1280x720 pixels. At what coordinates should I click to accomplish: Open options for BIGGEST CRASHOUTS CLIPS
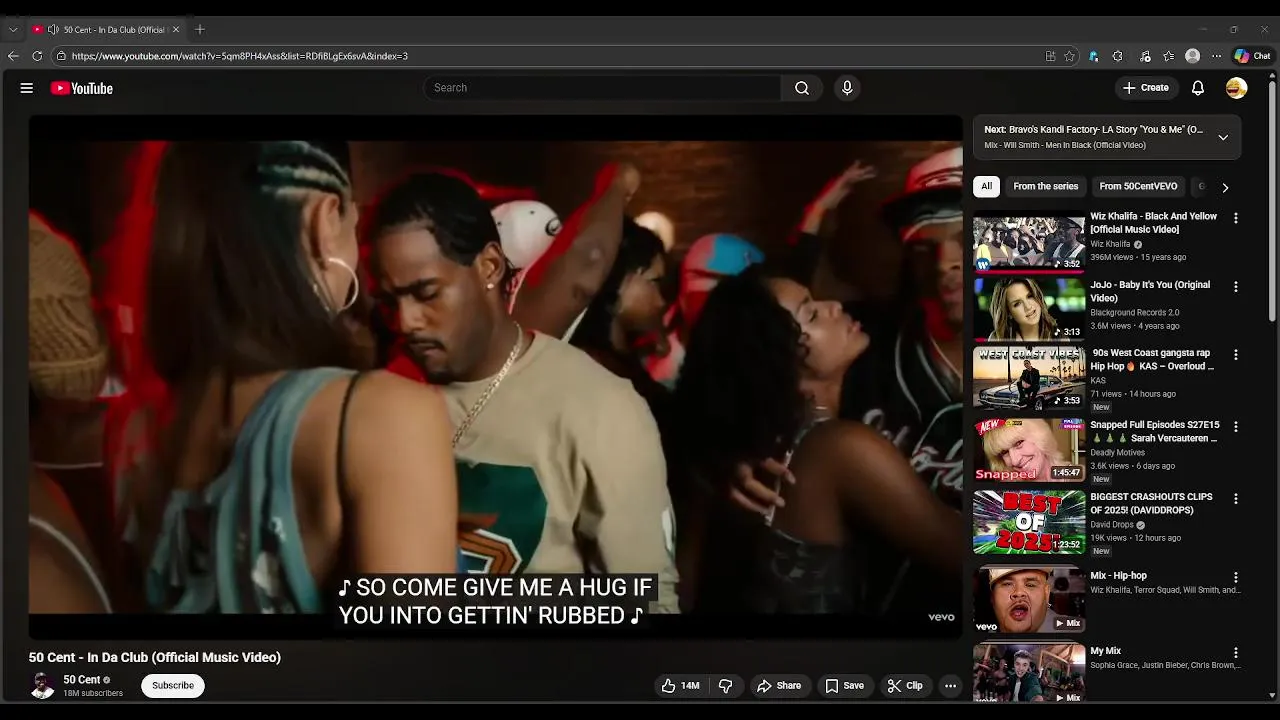coord(1235,499)
